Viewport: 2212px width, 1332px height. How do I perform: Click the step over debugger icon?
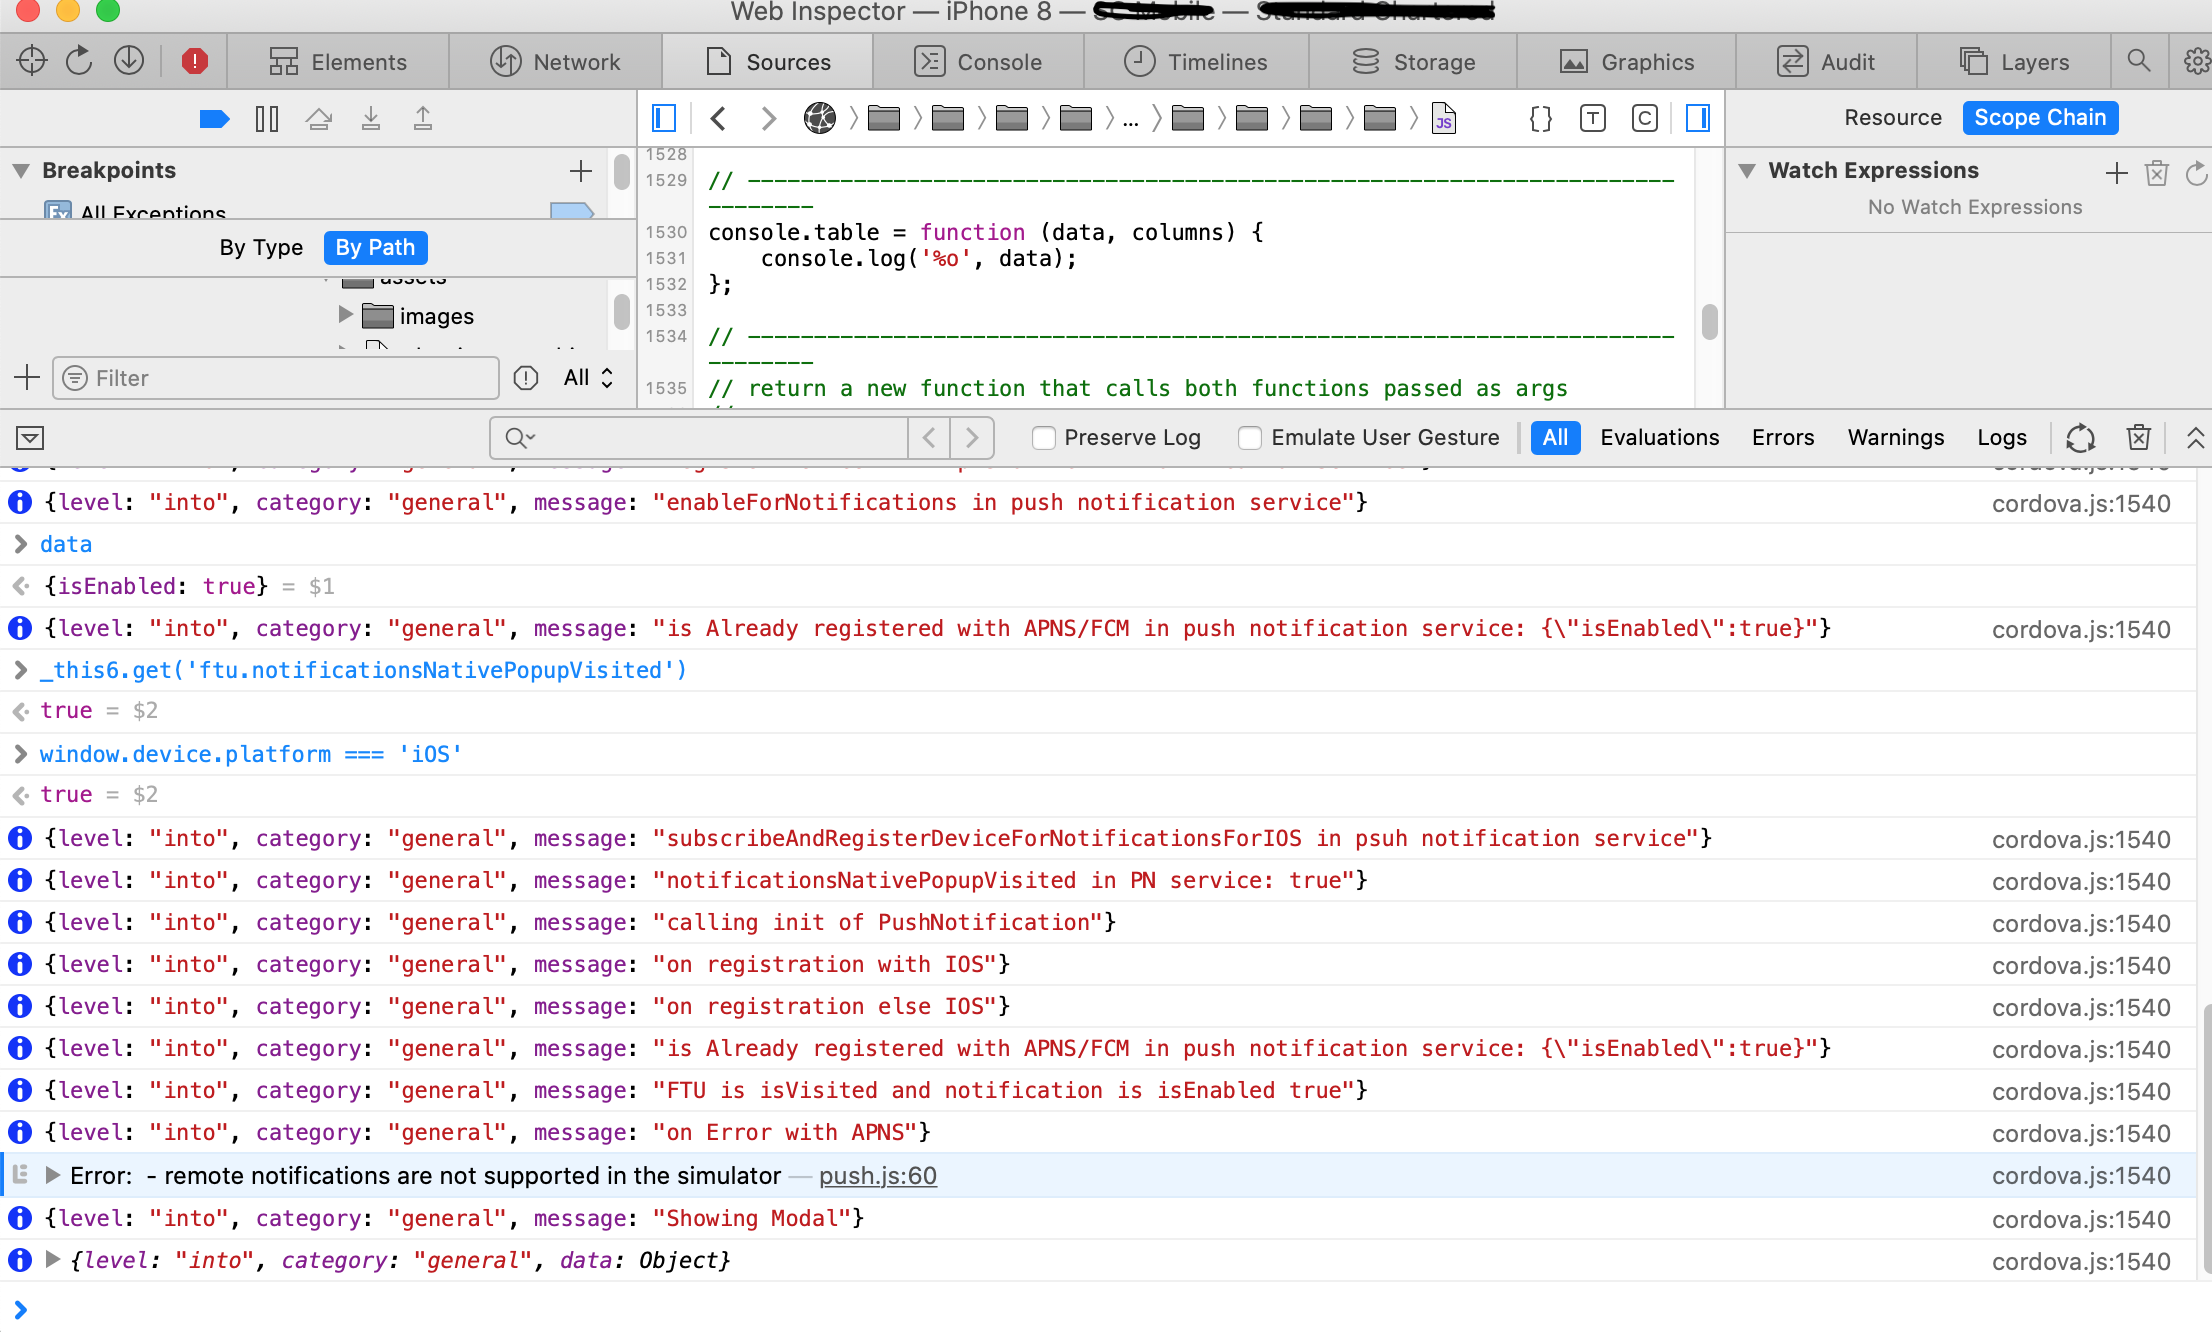[x=320, y=118]
